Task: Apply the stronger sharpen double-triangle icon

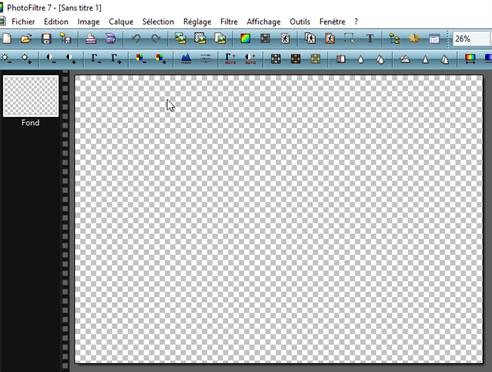Action: tap(445, 59)
